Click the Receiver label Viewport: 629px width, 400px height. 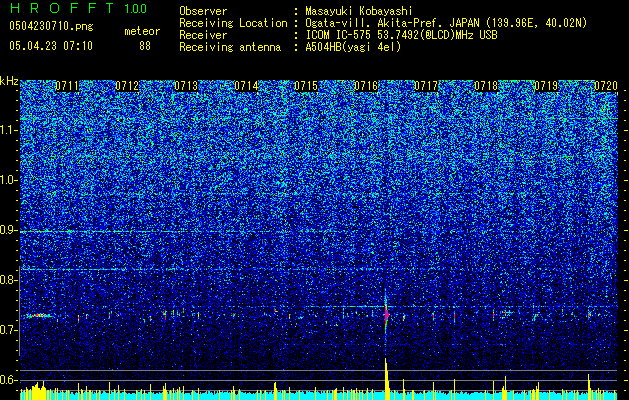click(203, 35)
